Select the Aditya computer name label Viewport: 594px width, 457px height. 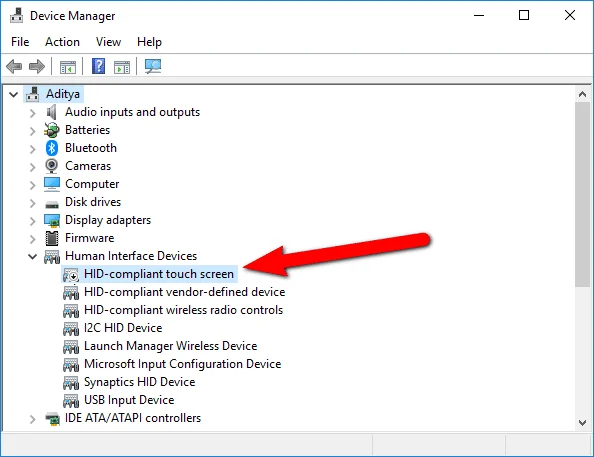pos(63,94)
